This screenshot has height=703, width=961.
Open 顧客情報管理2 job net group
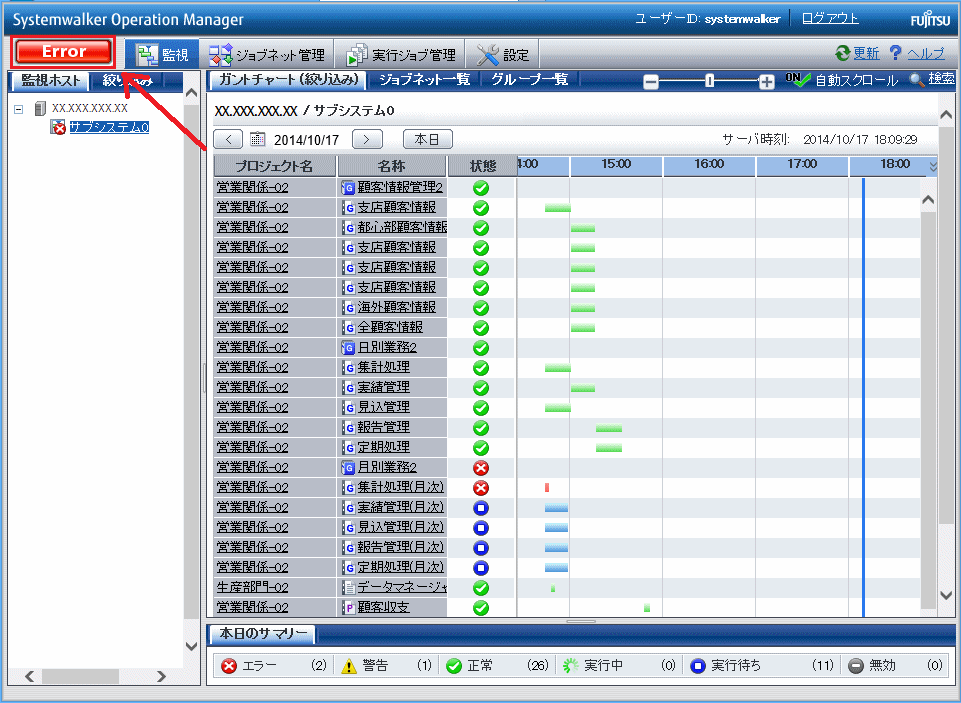tap(400, 187)
